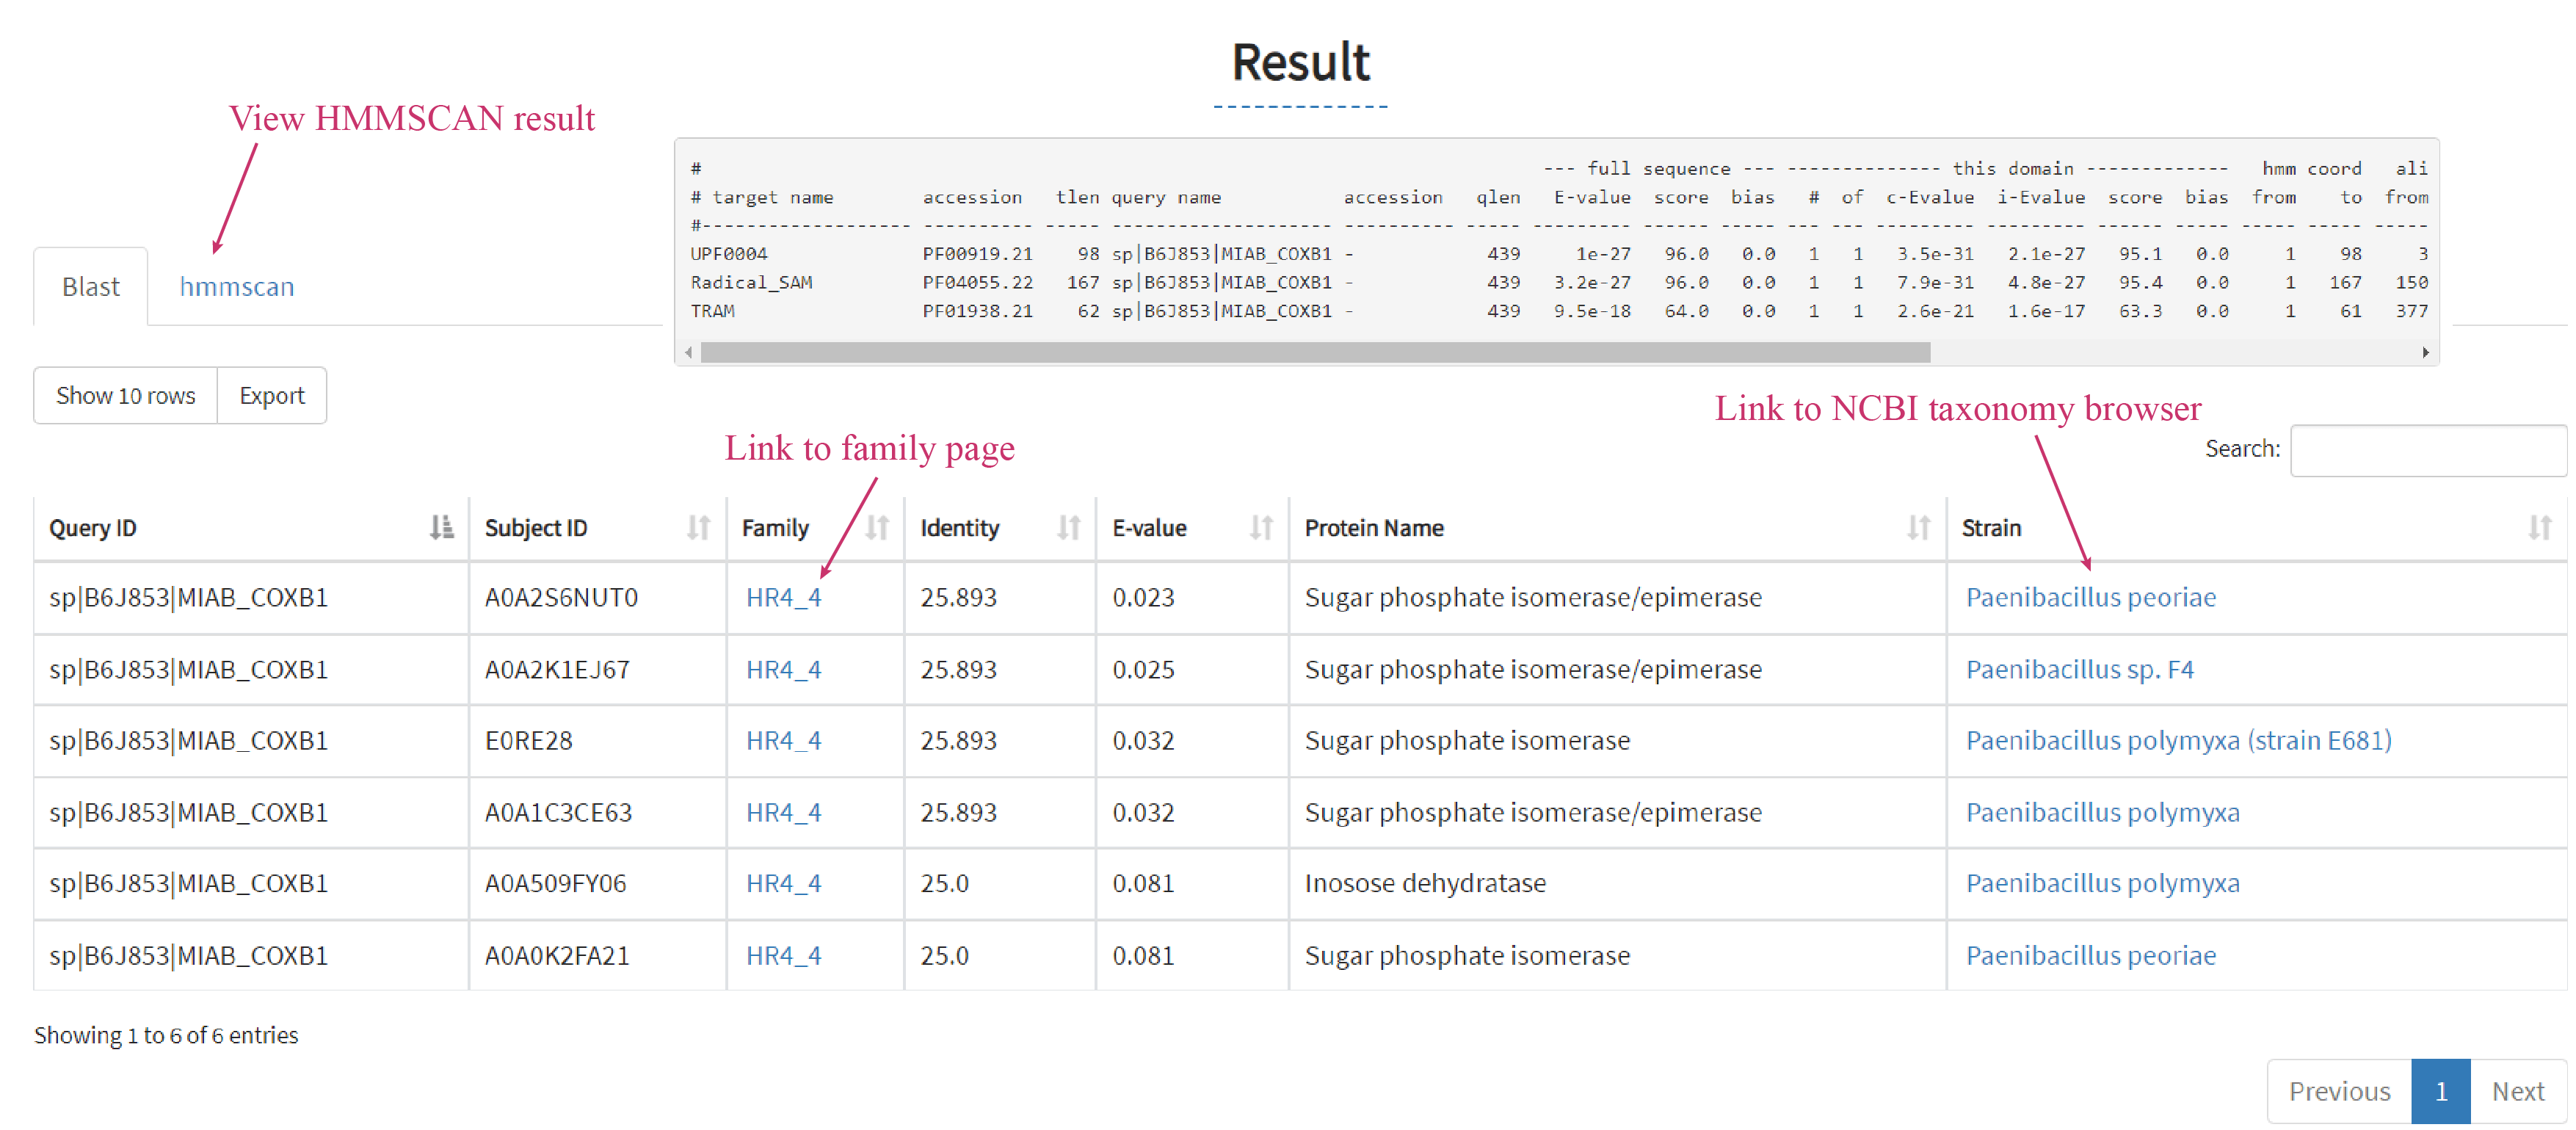This screenshot has height=1130, width=2576.
Task: Open the Export menu button
Action: pyautogui.click(x=272, y=395)
